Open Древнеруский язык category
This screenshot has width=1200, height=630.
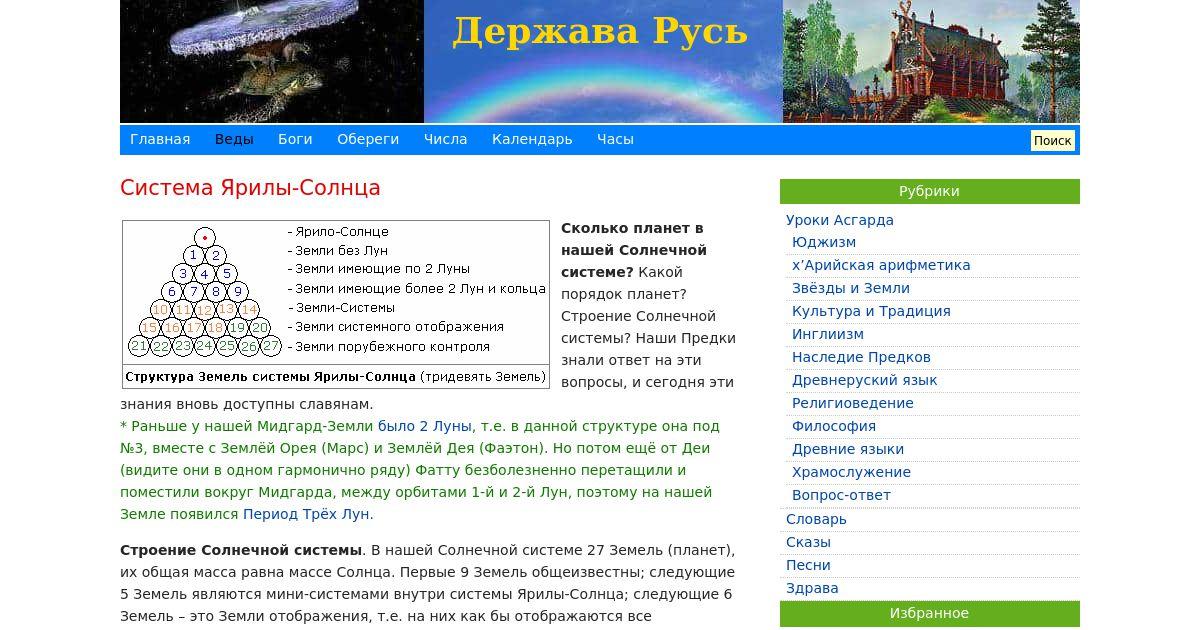point(865,380)
